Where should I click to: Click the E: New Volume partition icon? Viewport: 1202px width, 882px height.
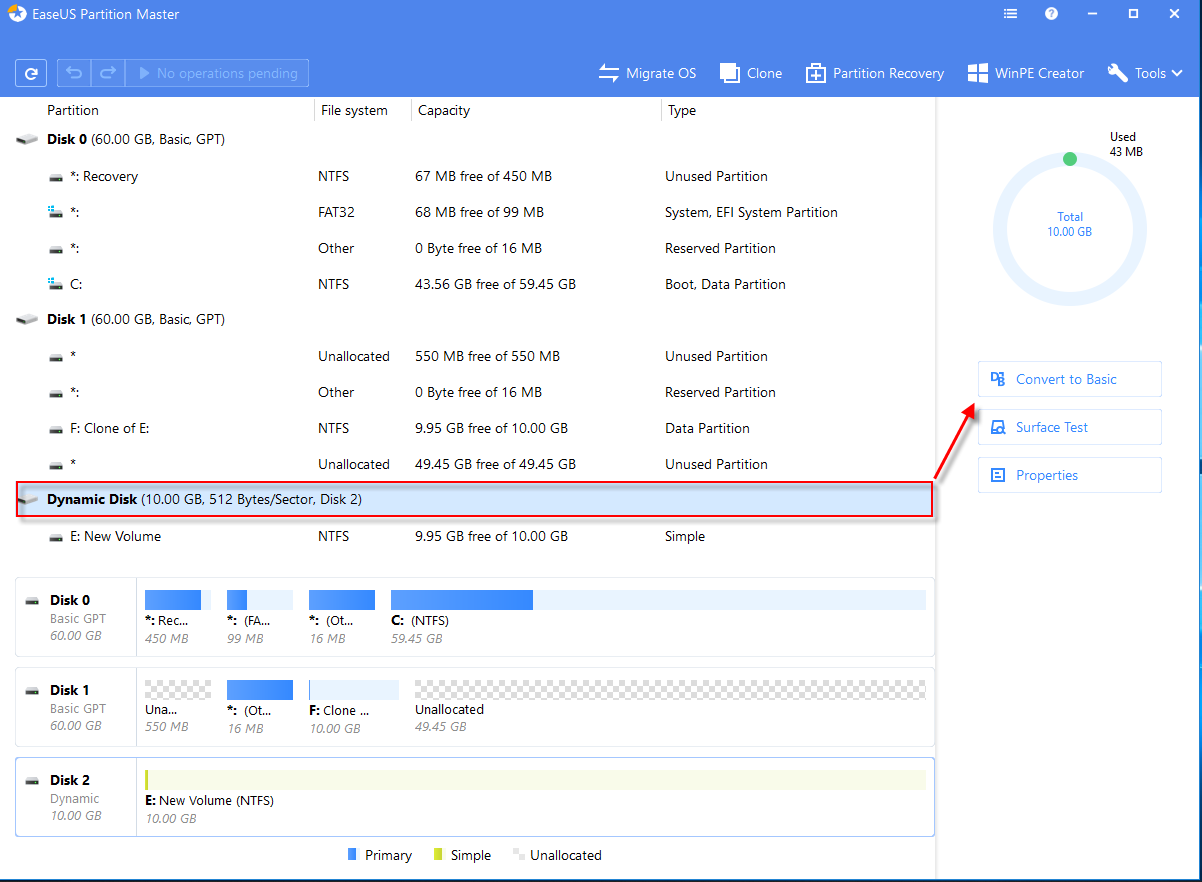click(56, 537)
